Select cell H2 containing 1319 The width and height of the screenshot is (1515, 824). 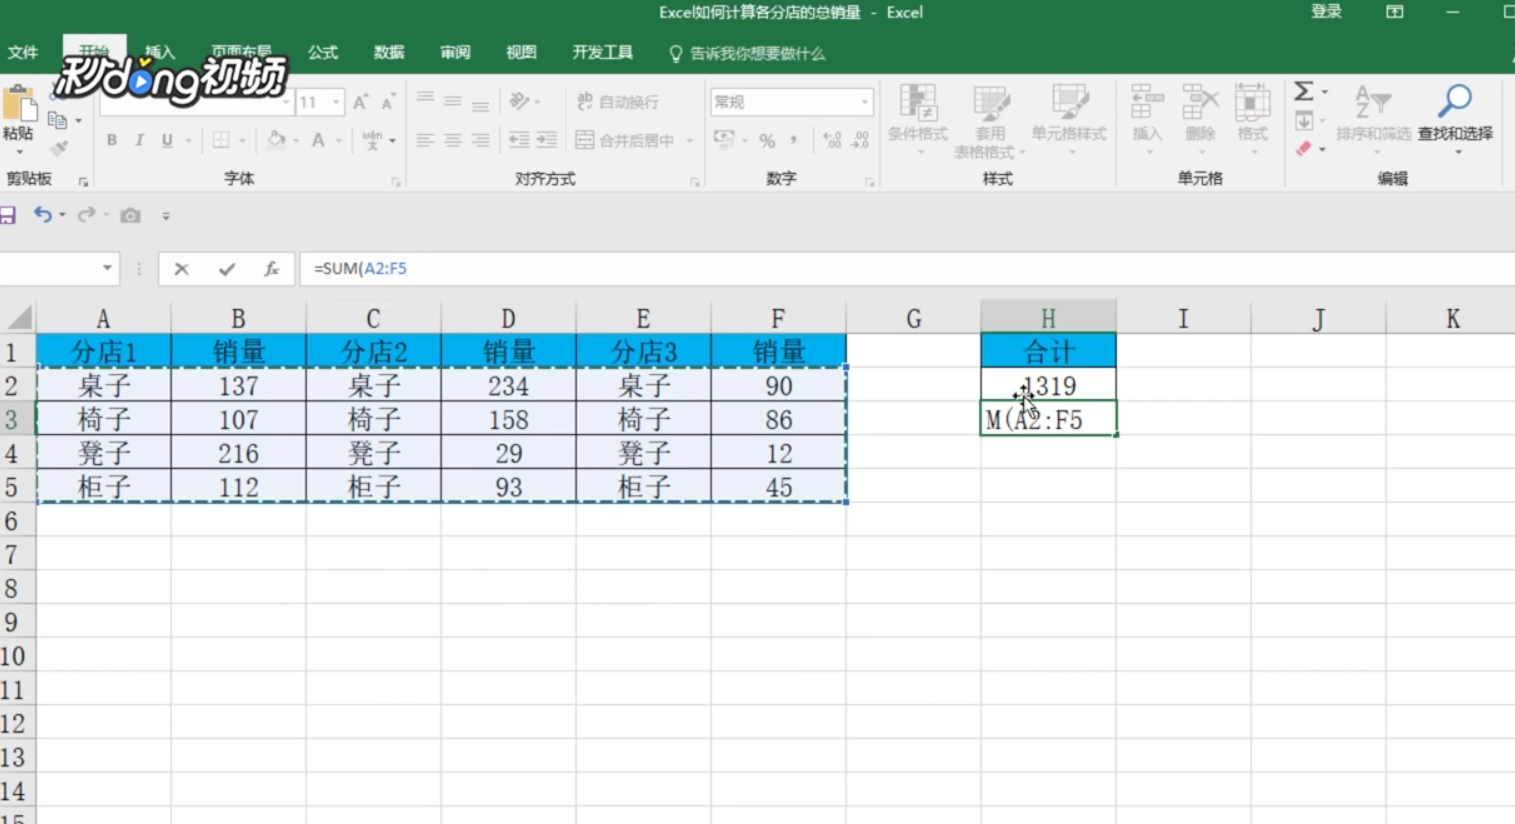click(1048, 386)
